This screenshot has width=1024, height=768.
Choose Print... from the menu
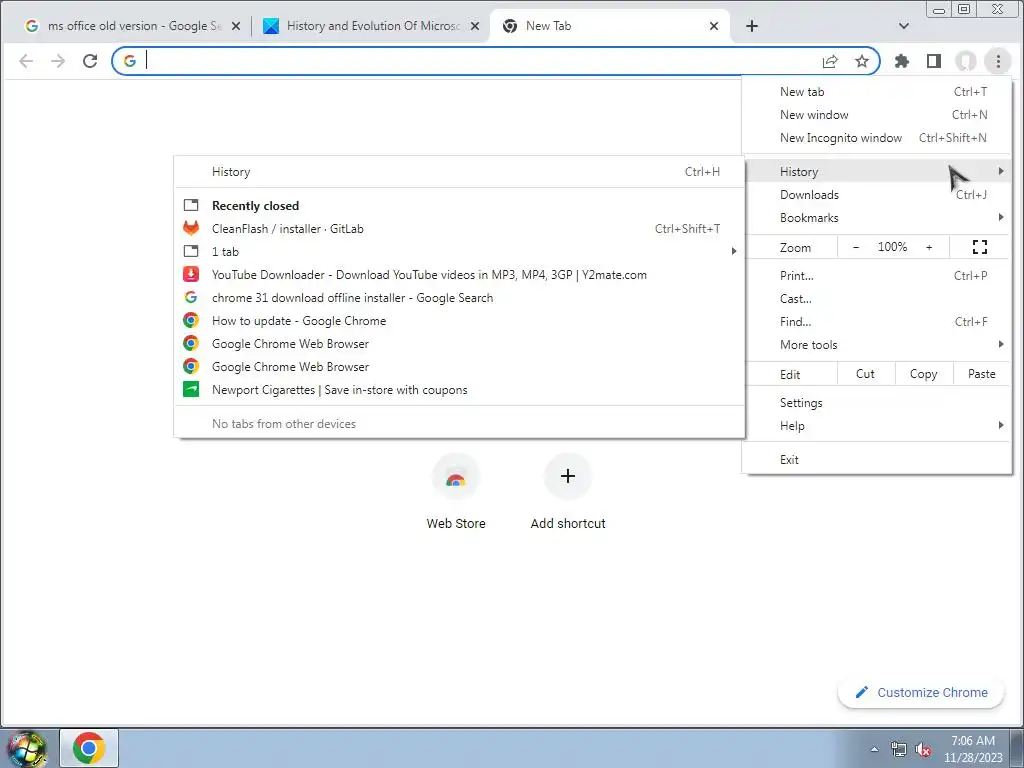(x=876, y=276)
